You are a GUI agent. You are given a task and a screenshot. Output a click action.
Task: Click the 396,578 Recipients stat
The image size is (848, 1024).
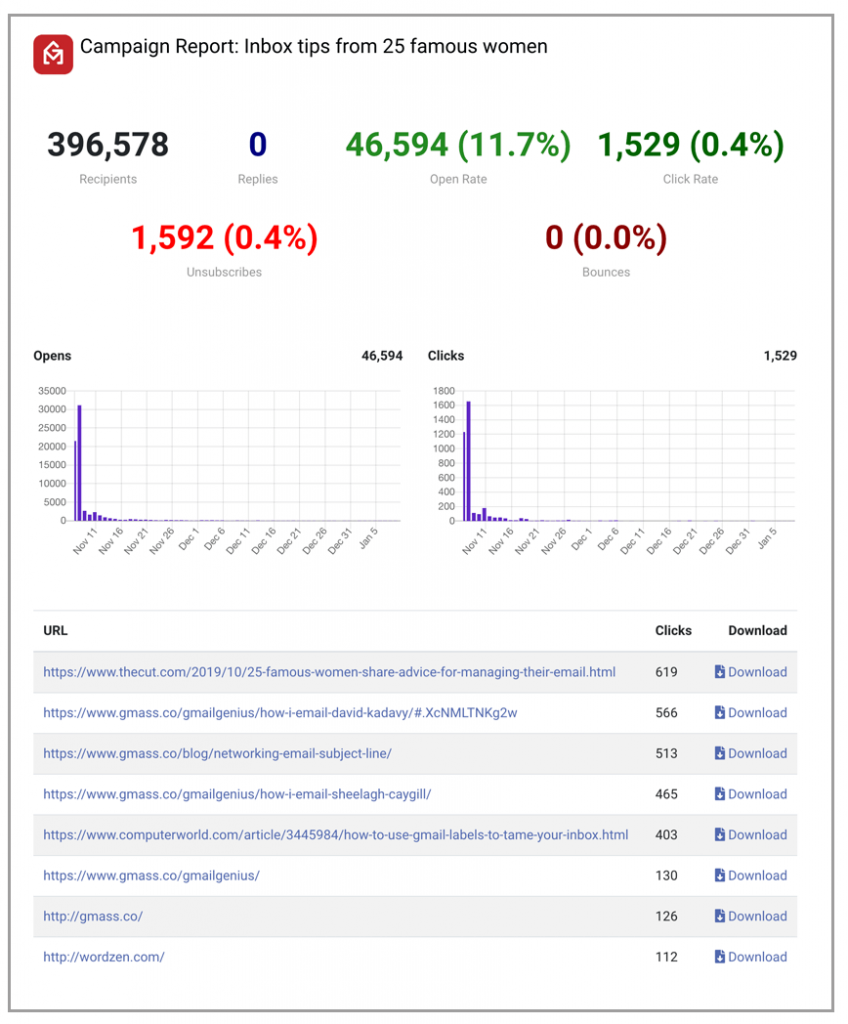pyautogui.click(x=107, y=144)
